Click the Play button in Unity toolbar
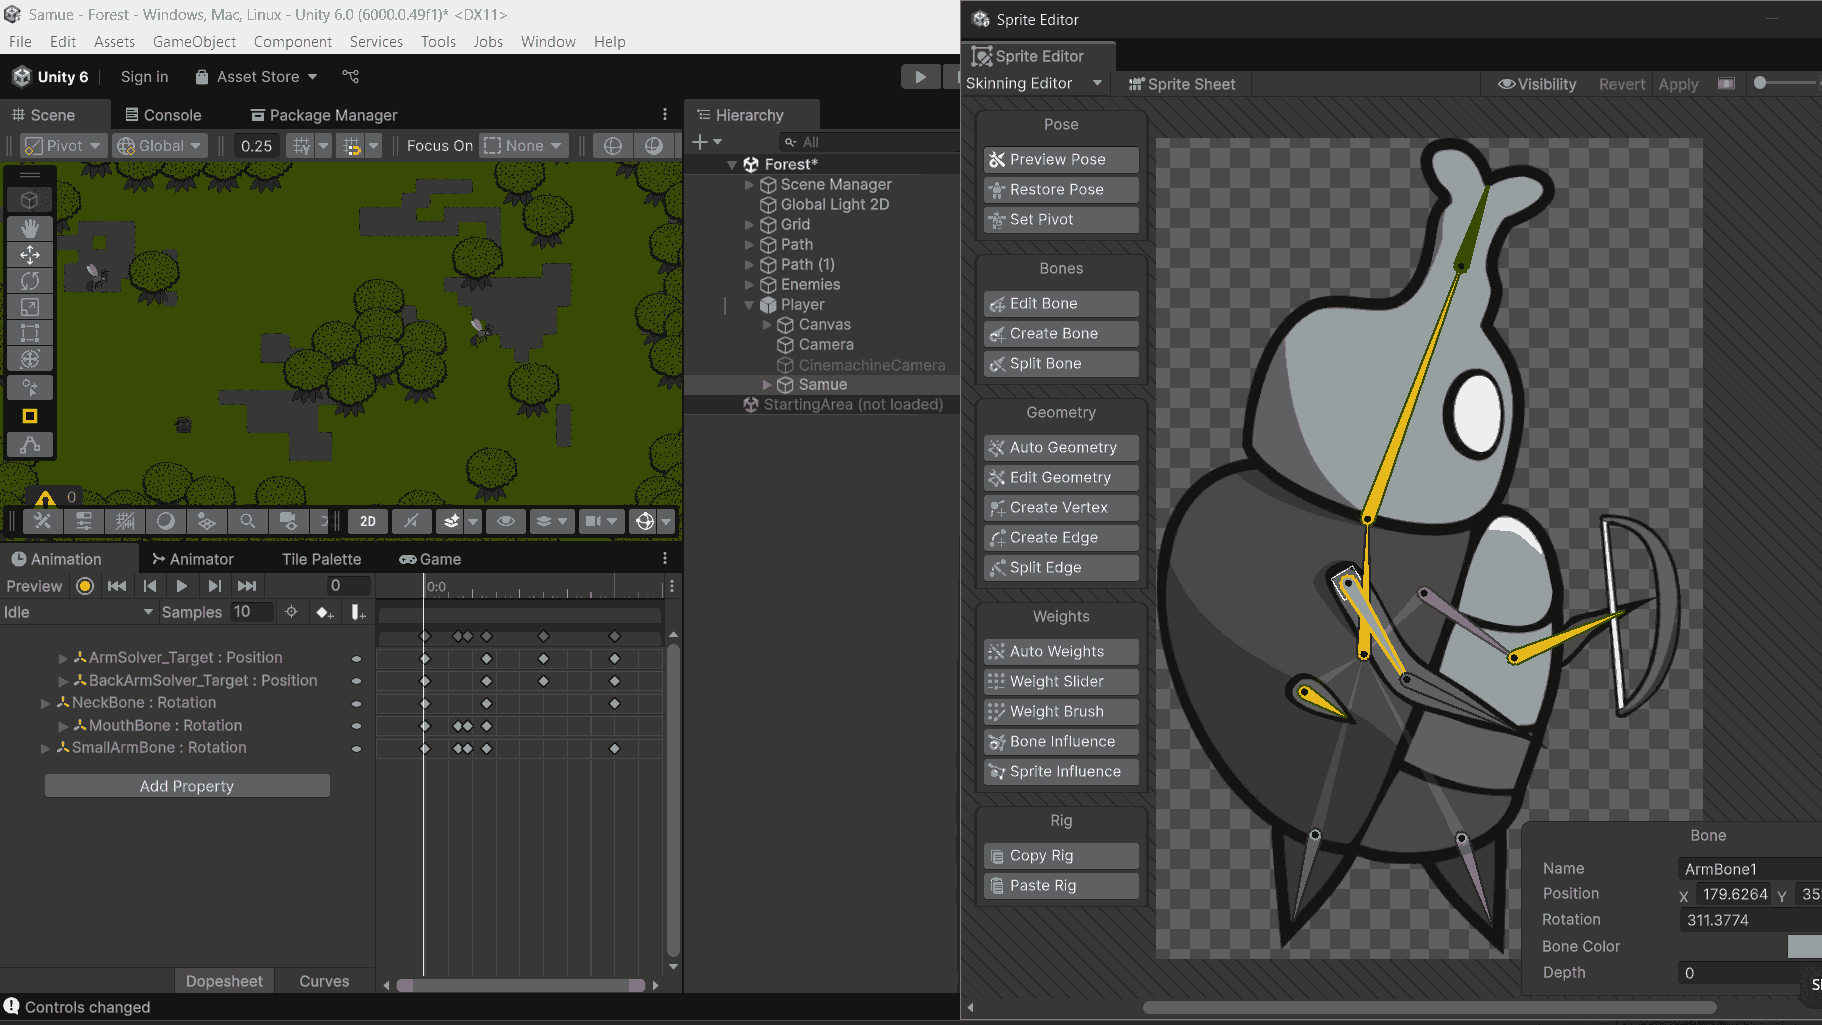The height and width of the screenshot is (1025, 1822). pyautogui.click(x=920, y=77)
